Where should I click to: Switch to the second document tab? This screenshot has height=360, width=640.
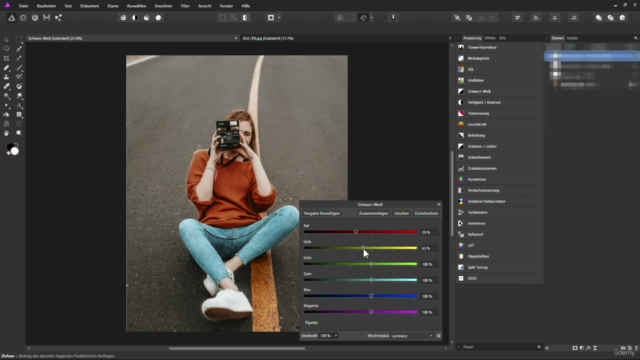point(268,38)
